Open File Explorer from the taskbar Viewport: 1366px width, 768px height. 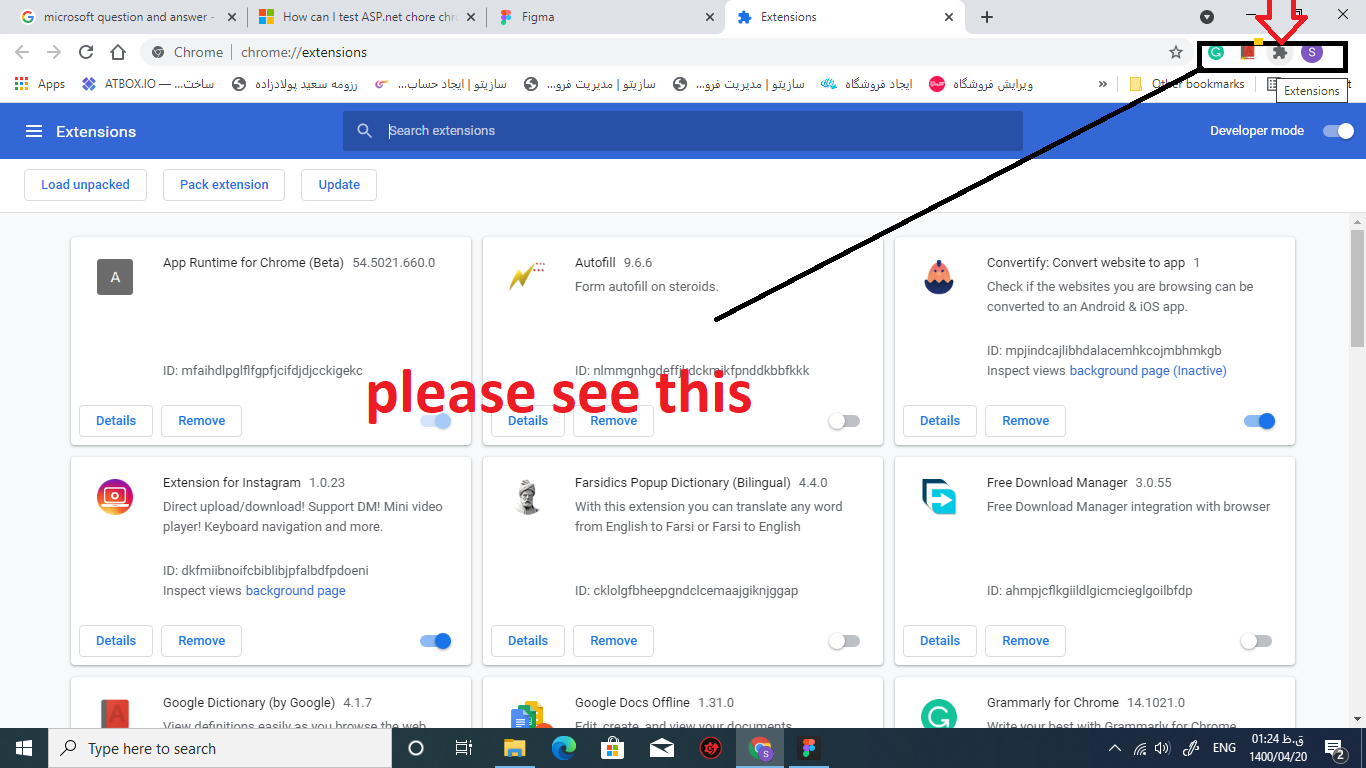click(x=514, y=748)
